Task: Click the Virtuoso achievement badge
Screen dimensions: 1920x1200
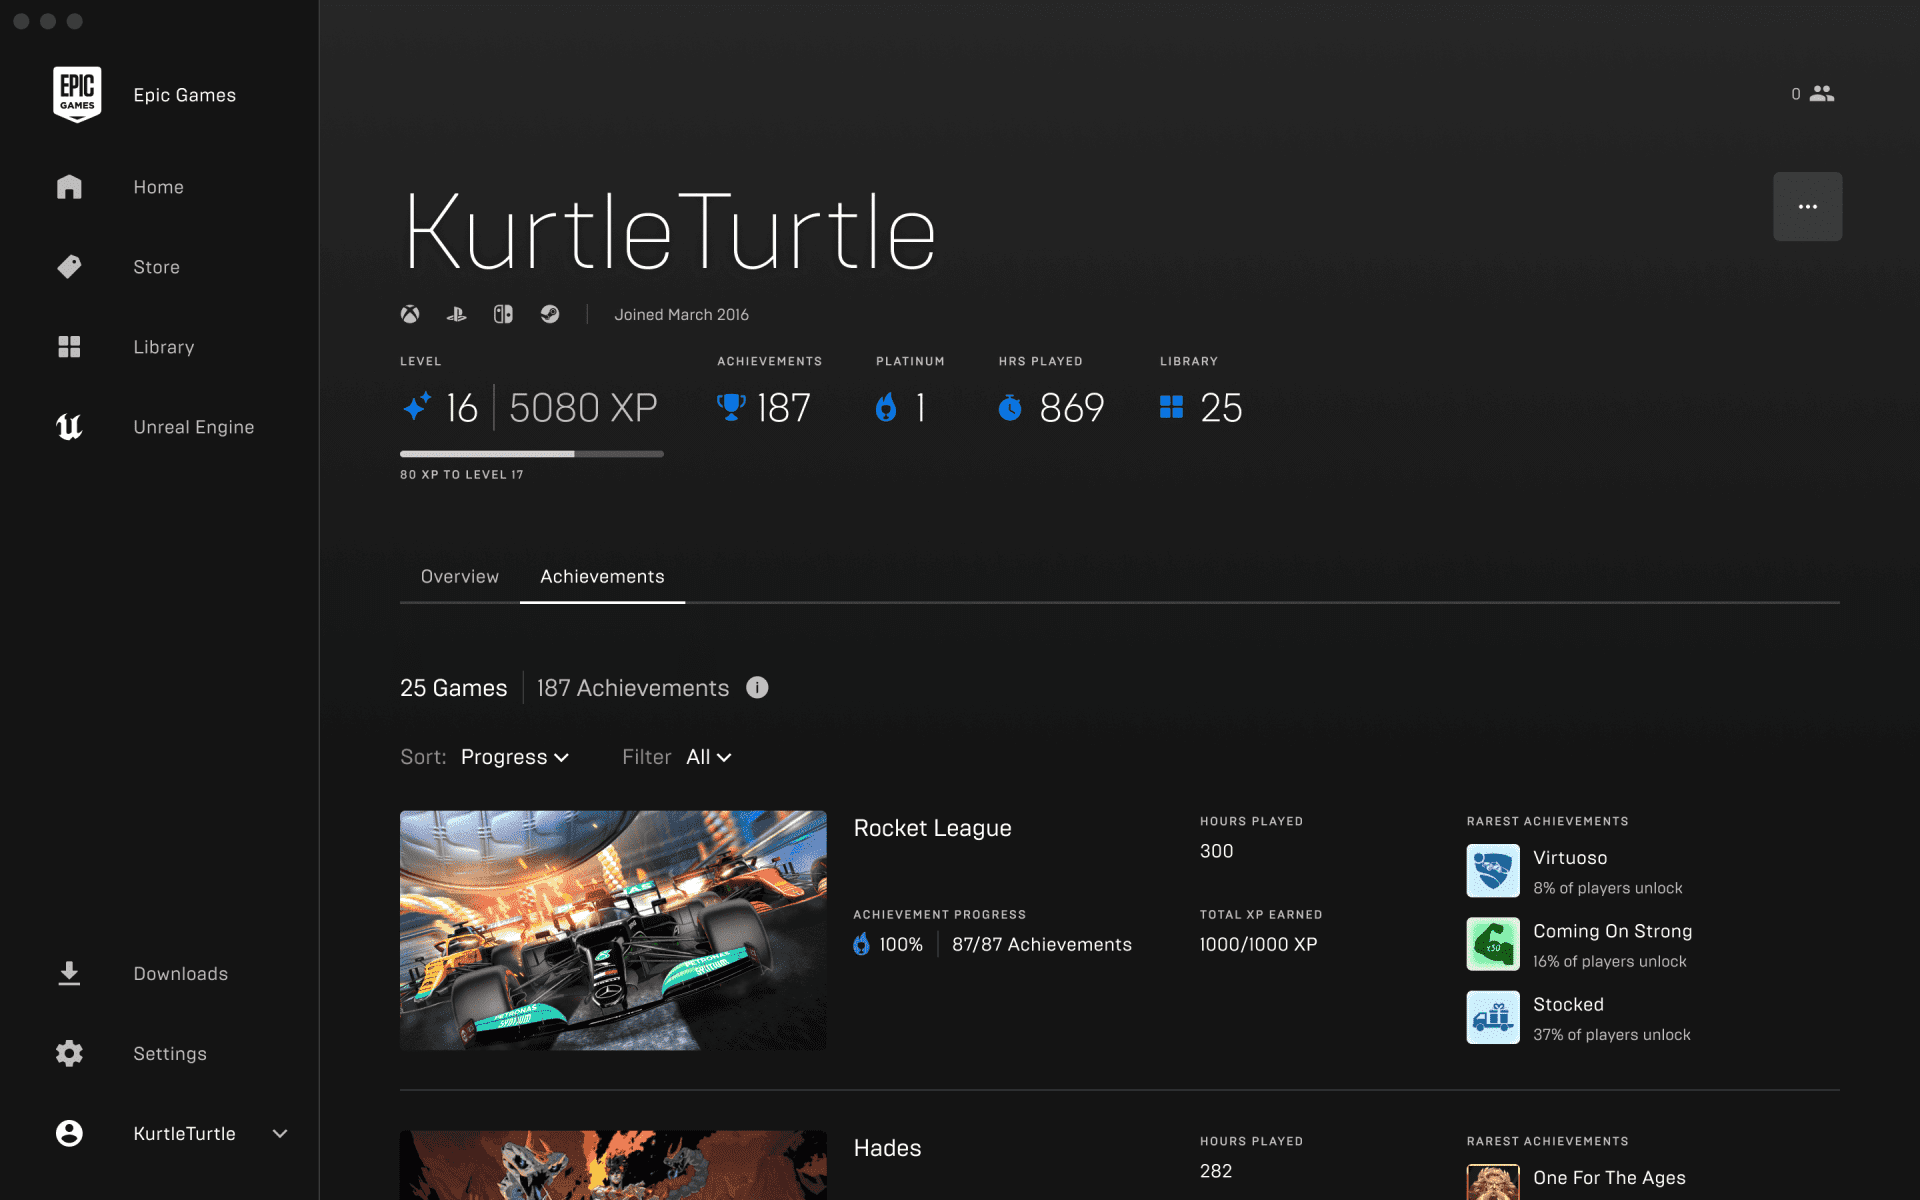Action: (x=1493, y=871)
